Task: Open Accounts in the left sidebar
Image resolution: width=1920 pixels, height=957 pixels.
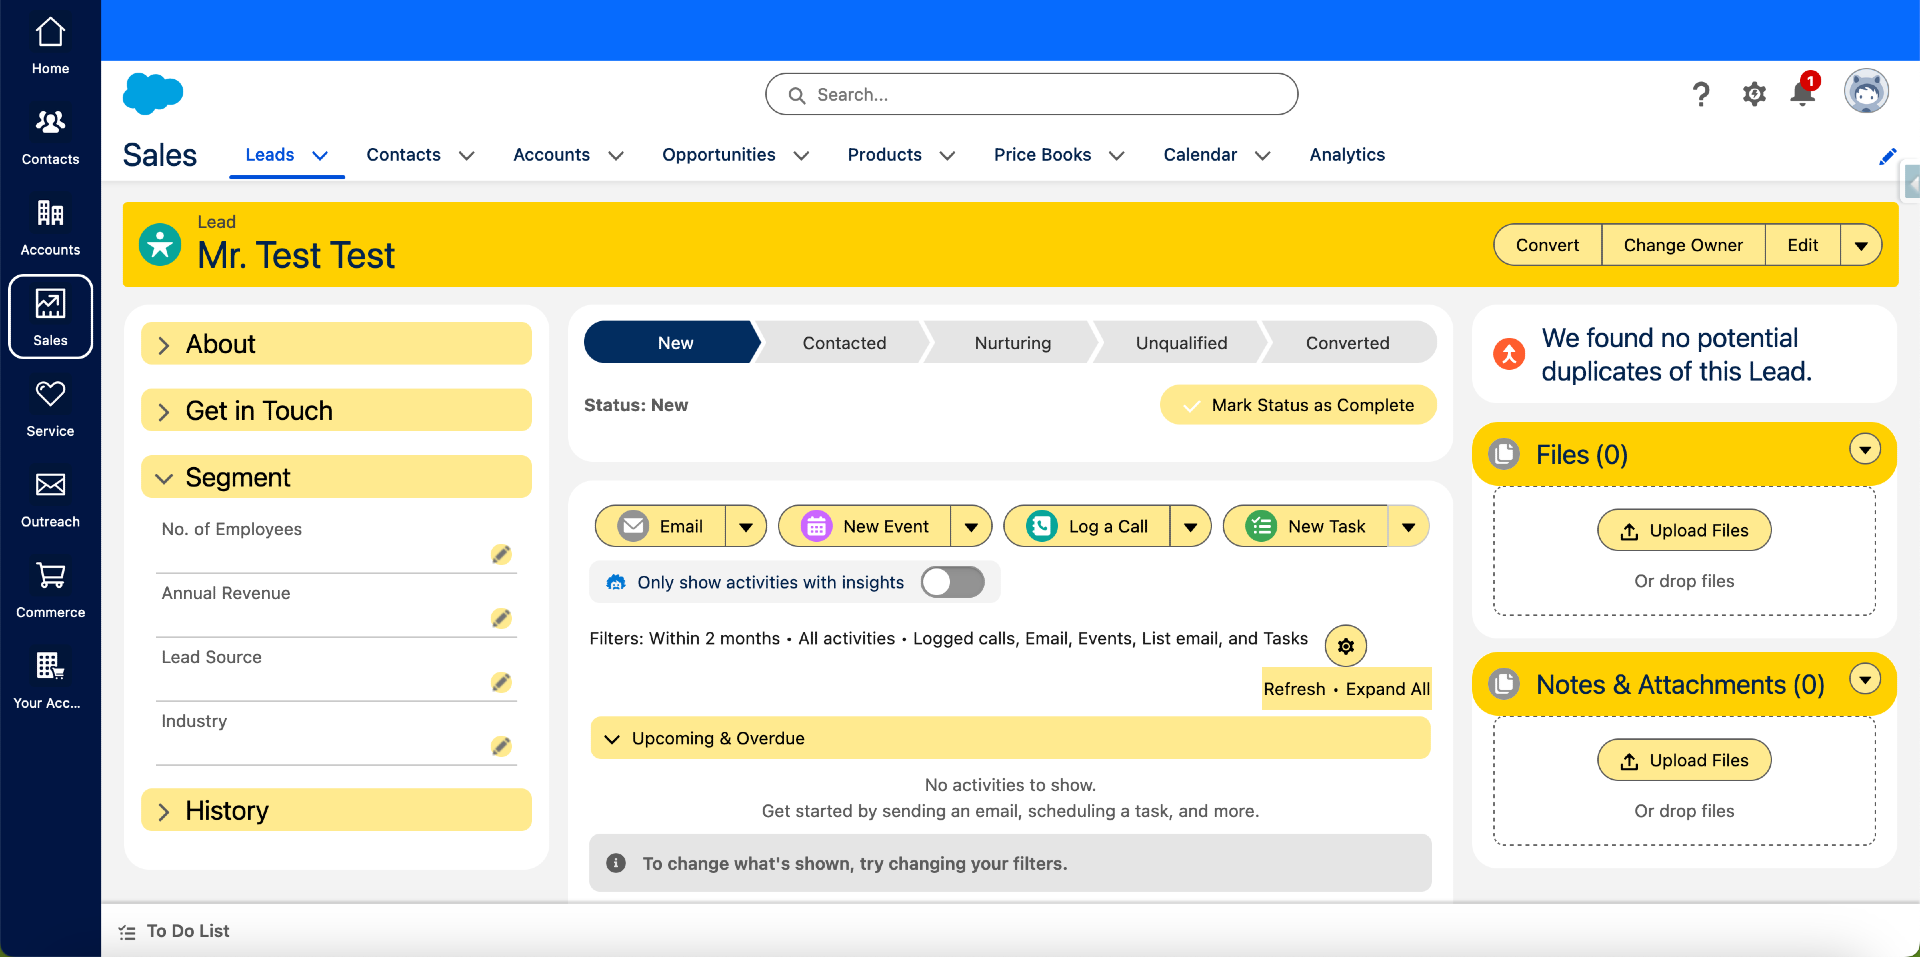Action: pyautogui.click(x=50, y=228)
